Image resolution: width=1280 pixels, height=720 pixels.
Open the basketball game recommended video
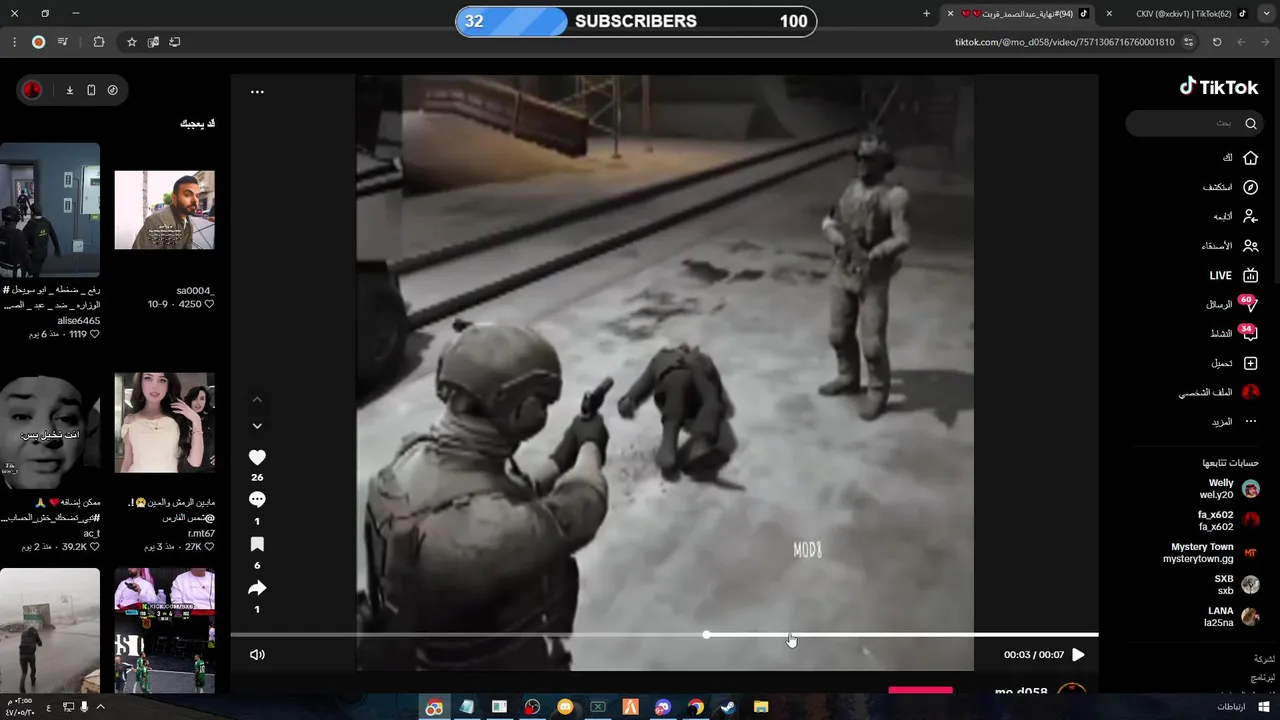pos(164,630)
